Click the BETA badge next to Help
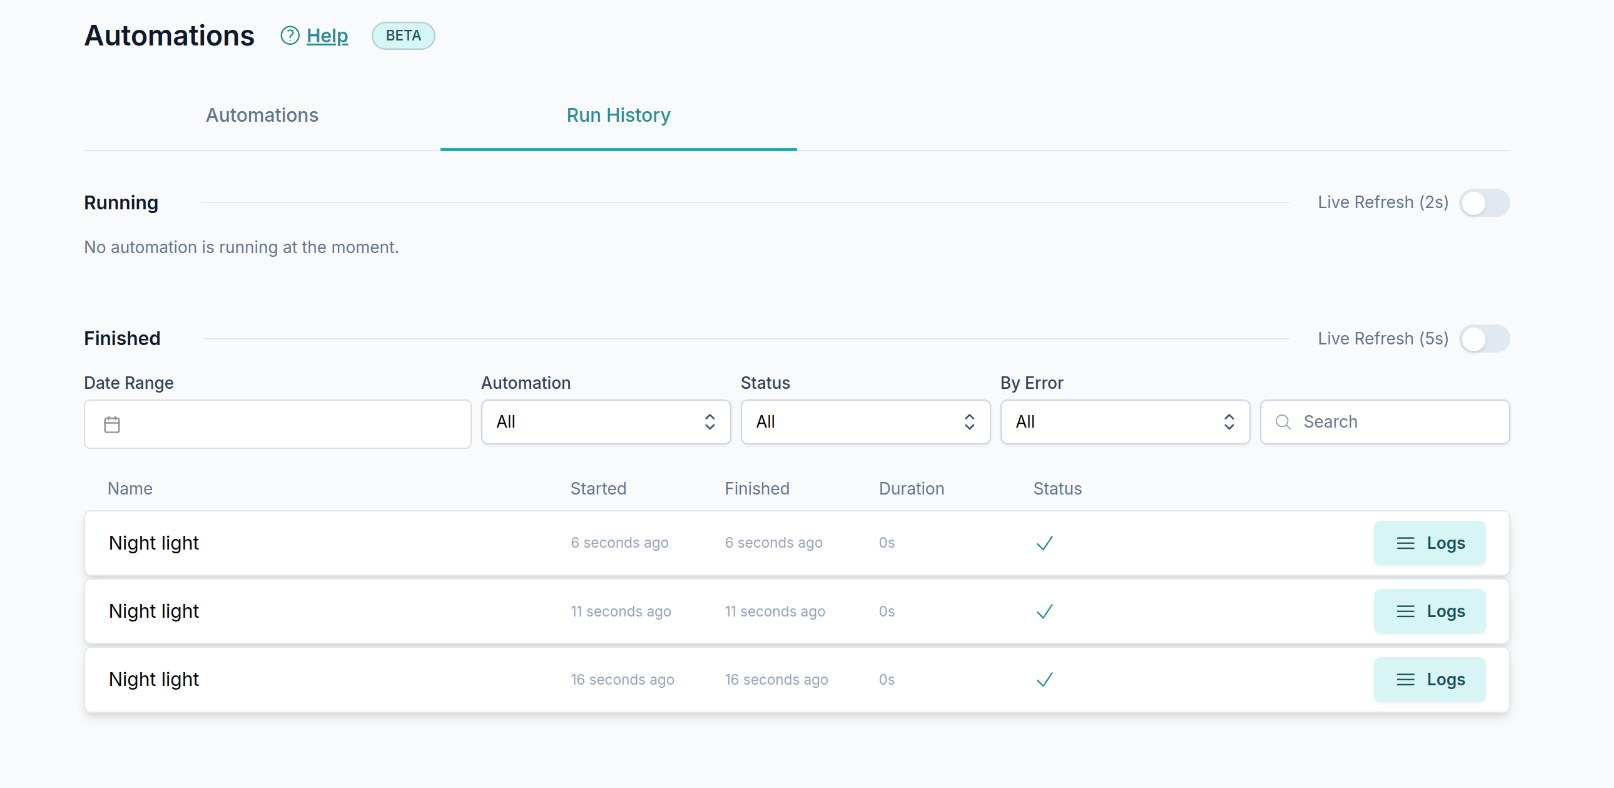Screen dimensions: 1614x788 tap(403, 36)
